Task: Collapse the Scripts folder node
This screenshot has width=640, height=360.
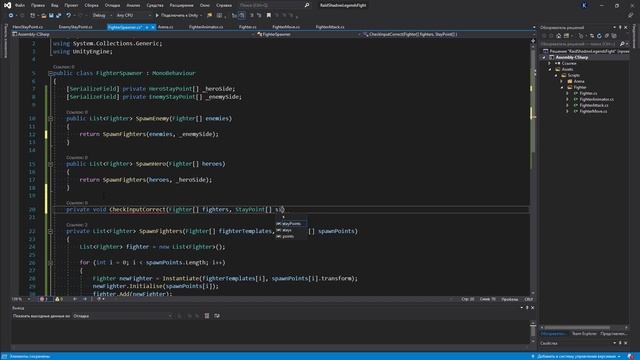Action: tap(556, 76)
